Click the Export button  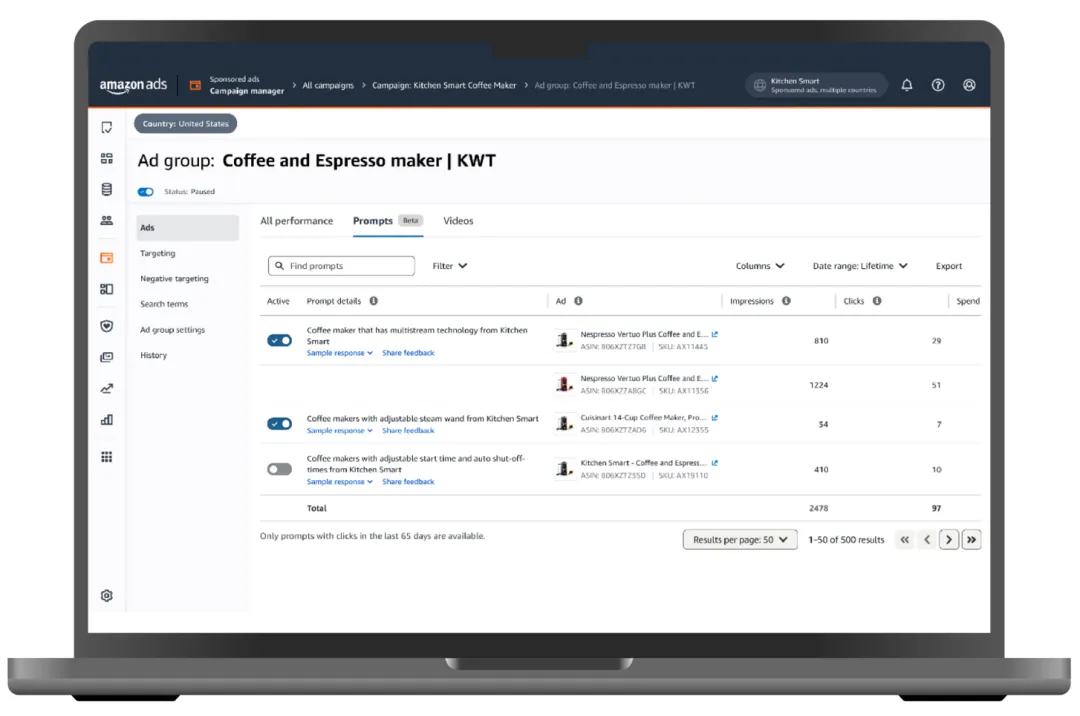pos(948,266)
